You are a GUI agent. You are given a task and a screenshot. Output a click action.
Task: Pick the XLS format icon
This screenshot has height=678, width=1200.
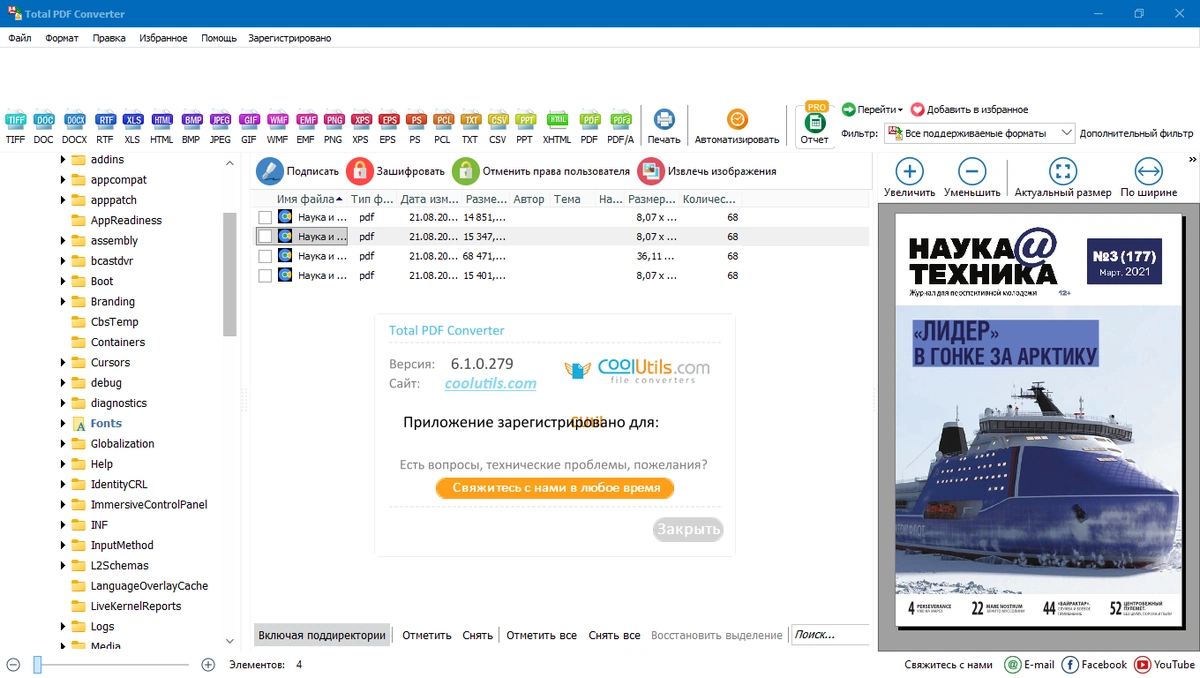[132, 126]
